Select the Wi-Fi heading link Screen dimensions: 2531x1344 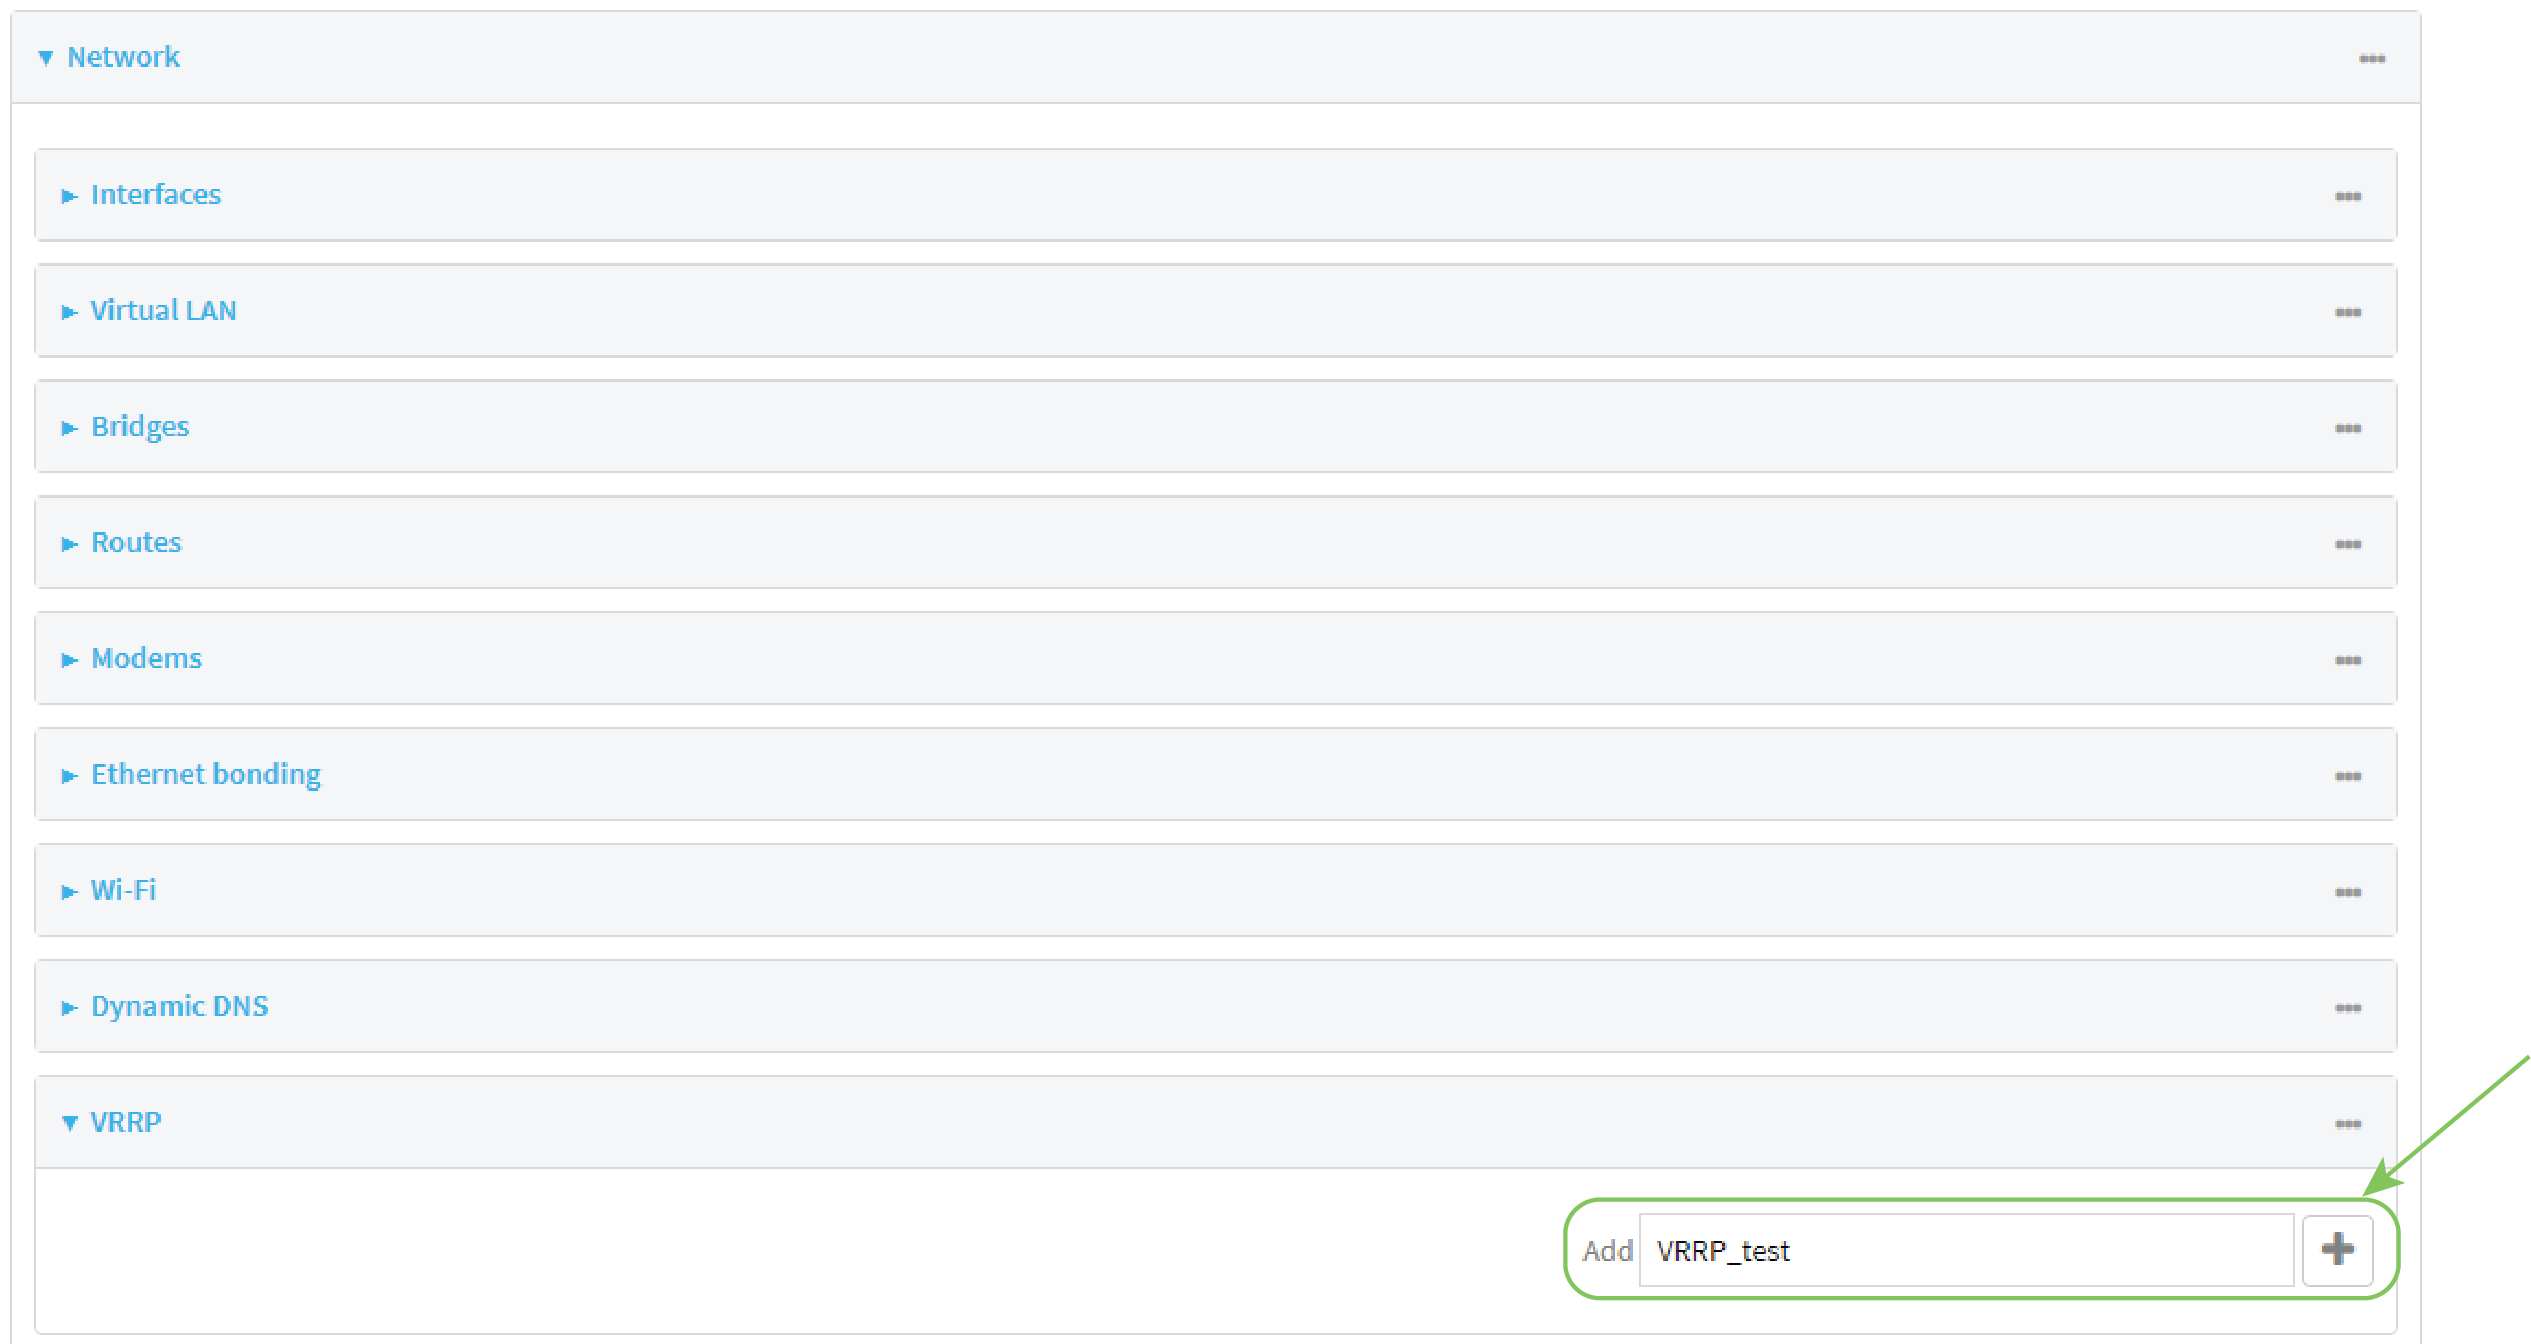[x=123, y=890]
